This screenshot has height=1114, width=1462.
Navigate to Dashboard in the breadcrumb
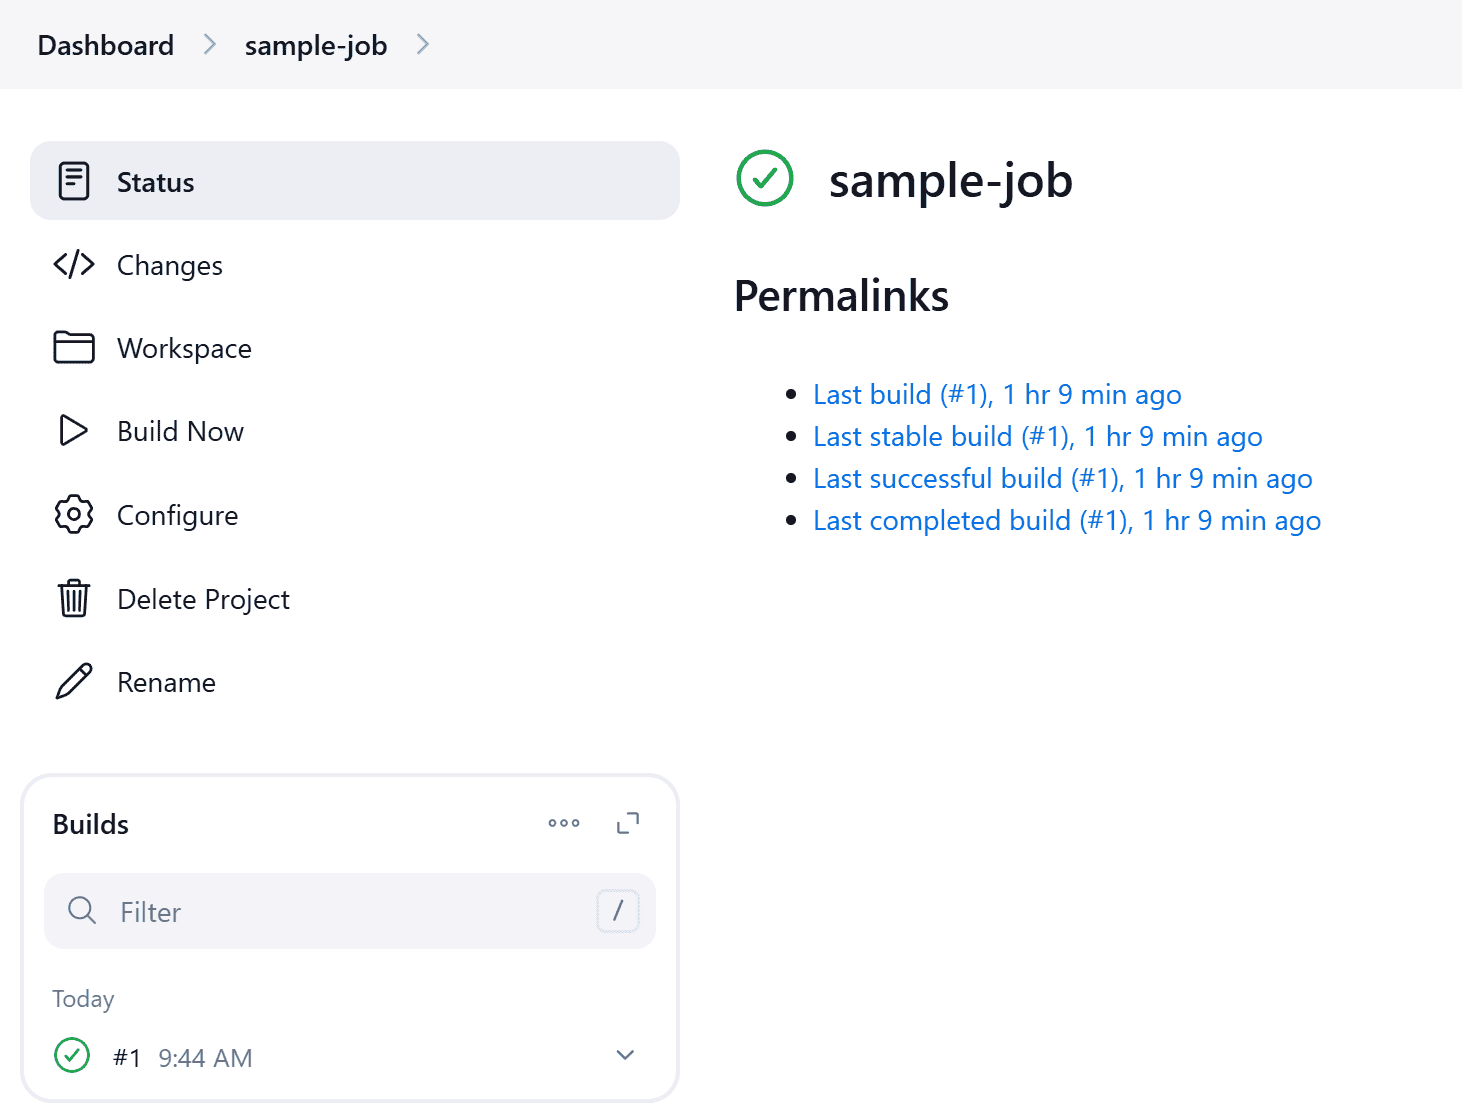[x=105, y=44]
